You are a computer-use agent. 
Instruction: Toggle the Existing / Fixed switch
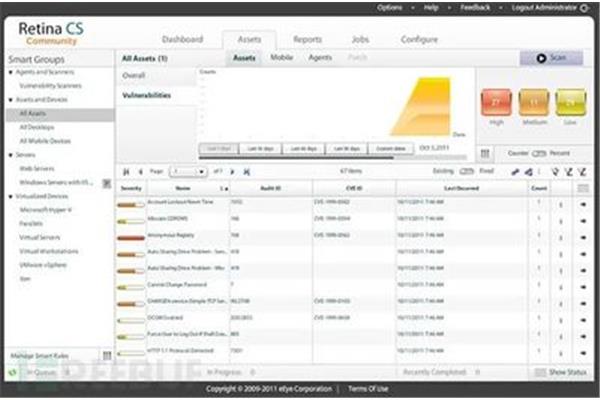point(466,171)
